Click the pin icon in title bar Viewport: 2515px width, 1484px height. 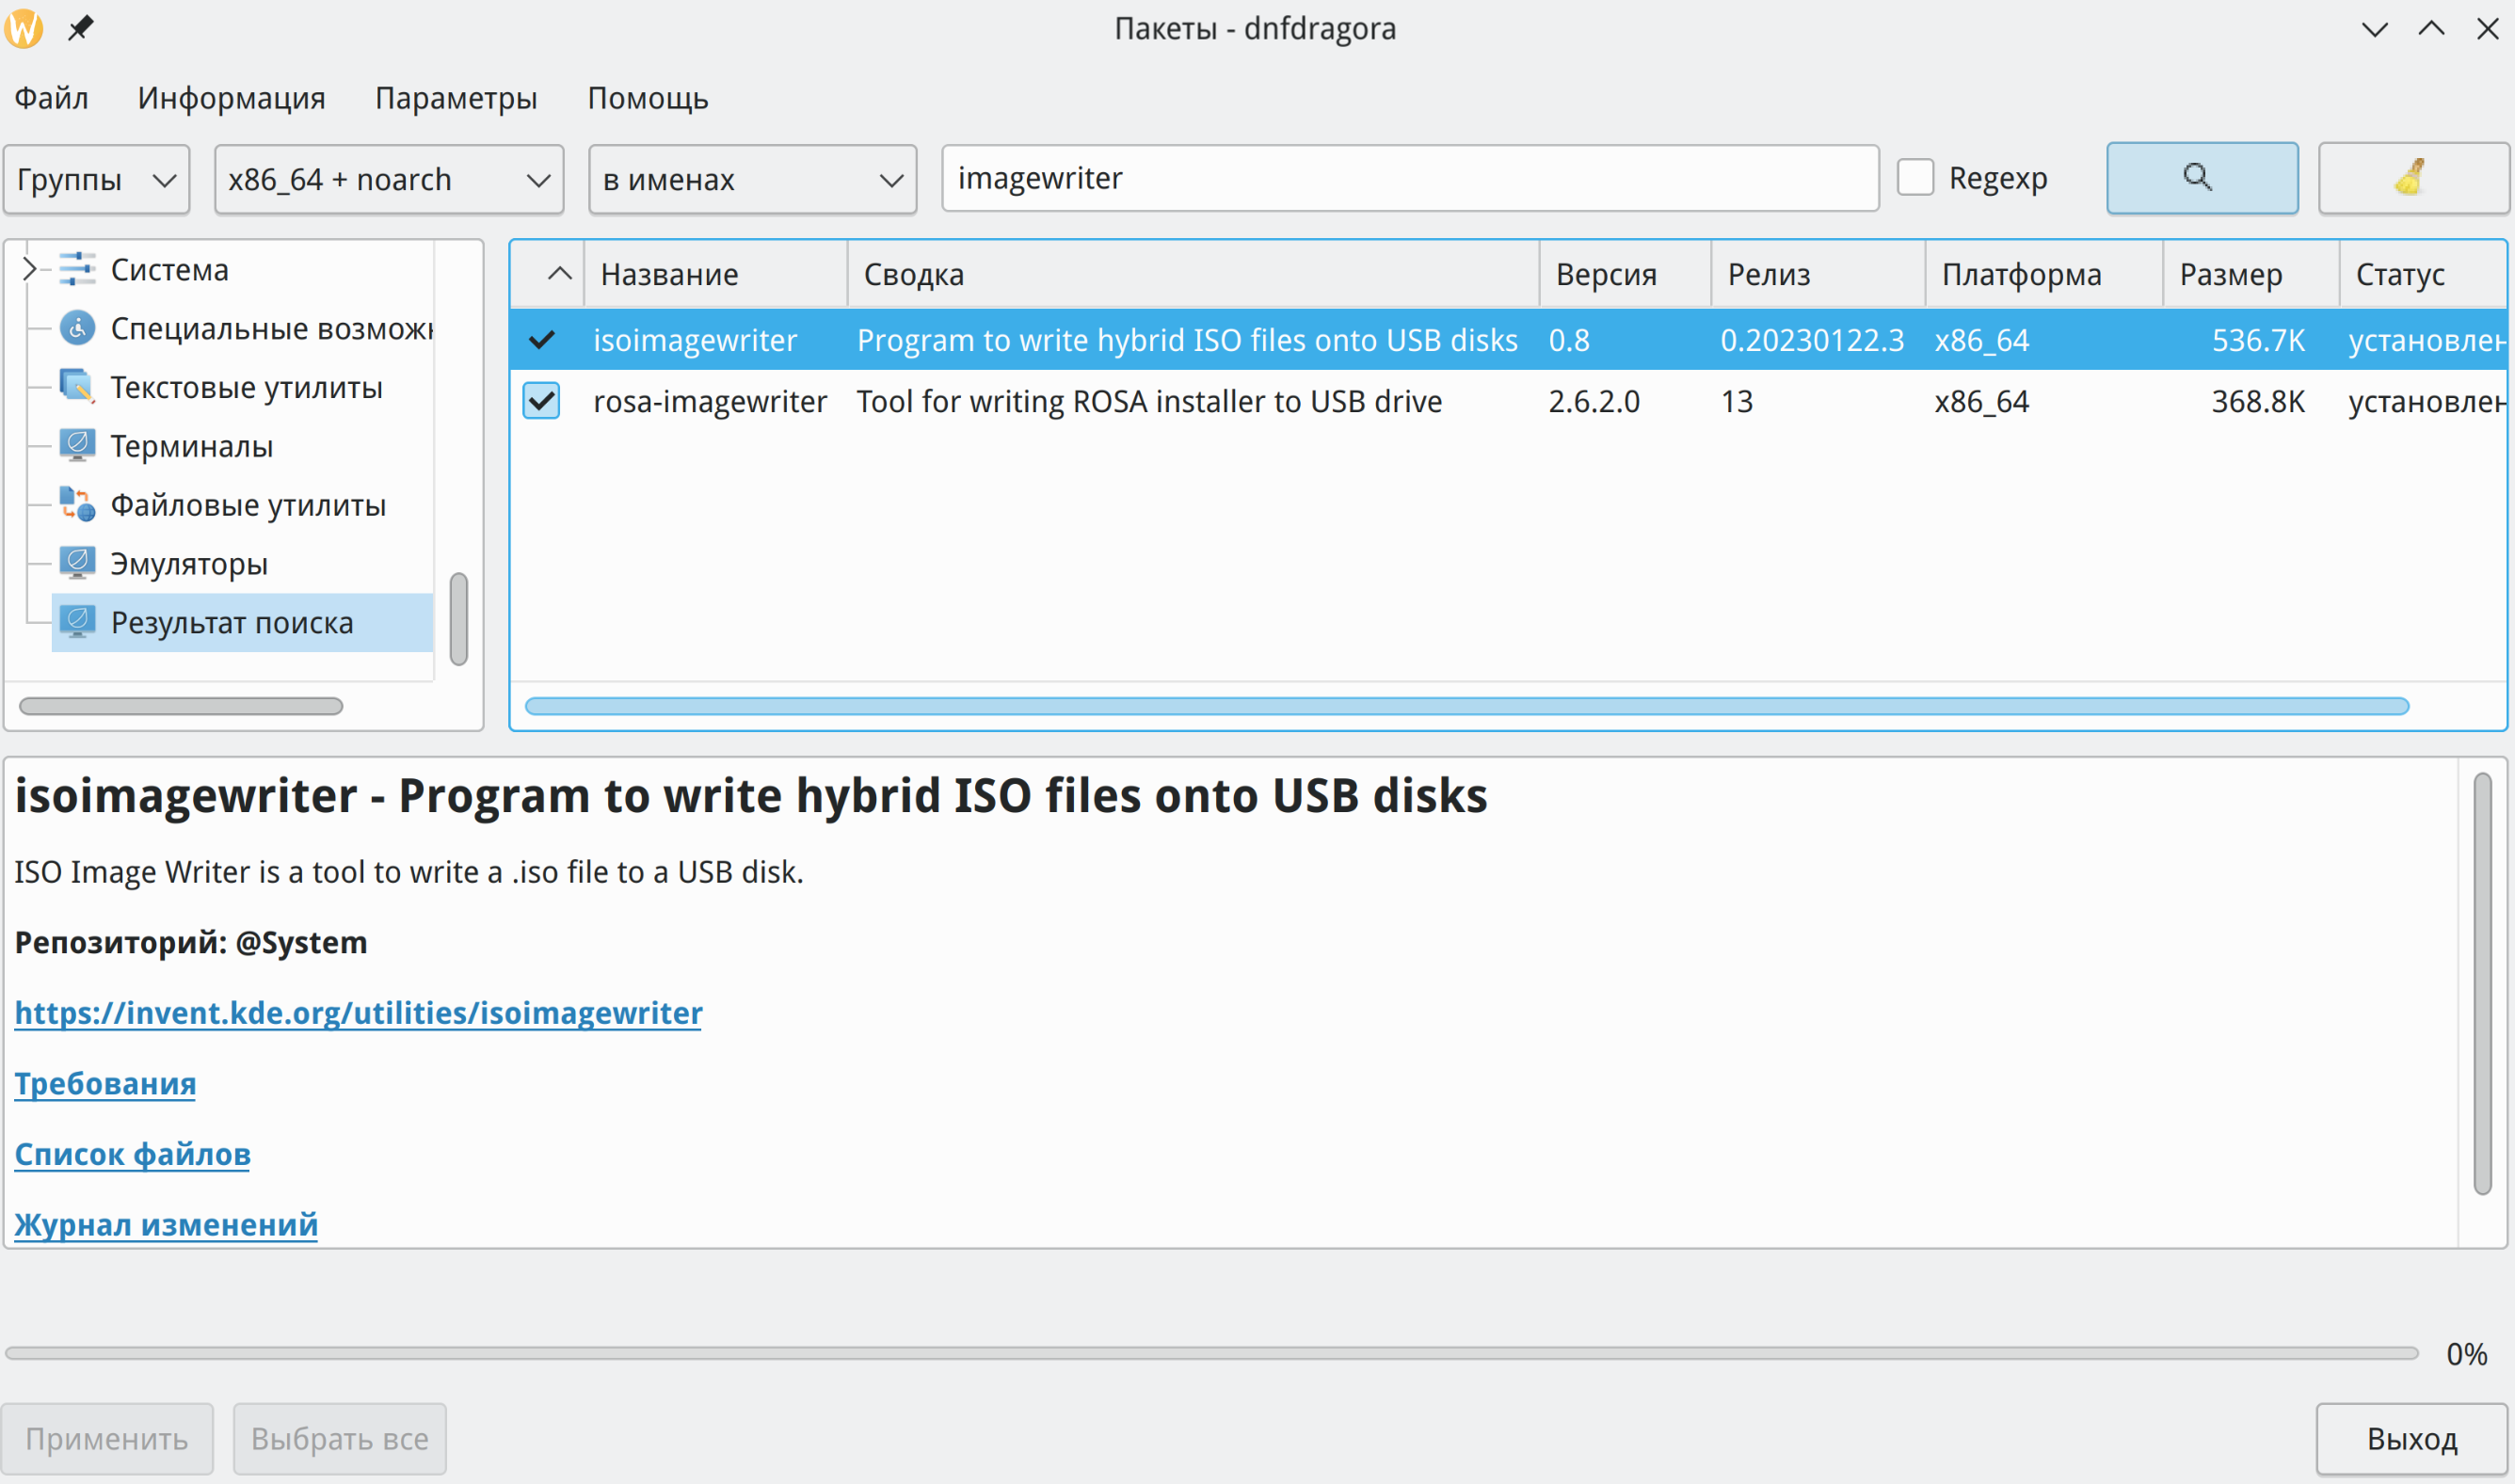(x=81, y=28)
